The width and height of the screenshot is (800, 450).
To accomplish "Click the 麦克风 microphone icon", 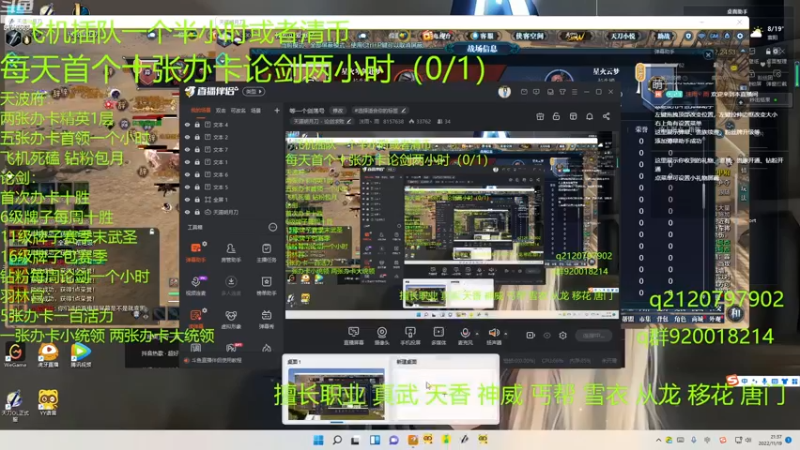I will [465, 333].
